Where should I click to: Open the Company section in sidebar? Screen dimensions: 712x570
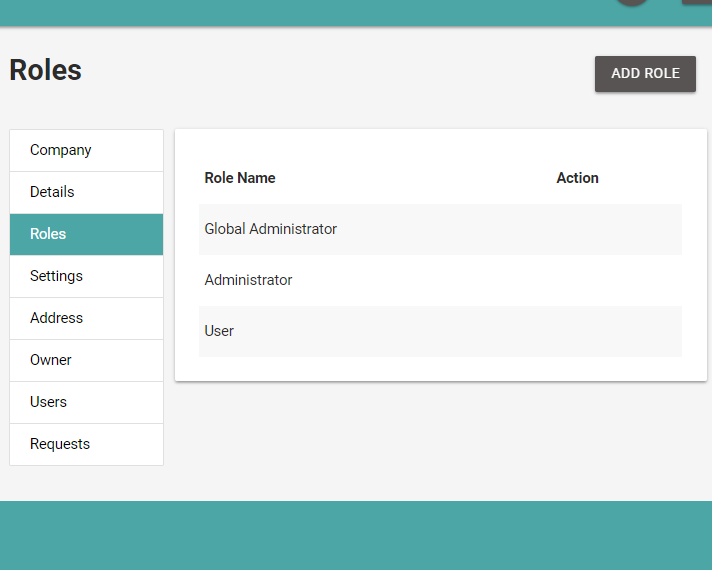point(86,150)
